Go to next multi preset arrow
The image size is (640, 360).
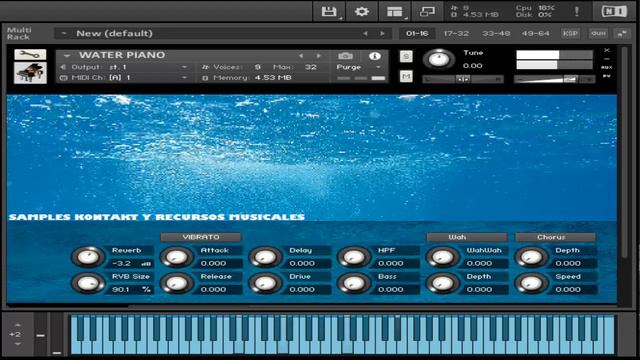coord(382,33)
